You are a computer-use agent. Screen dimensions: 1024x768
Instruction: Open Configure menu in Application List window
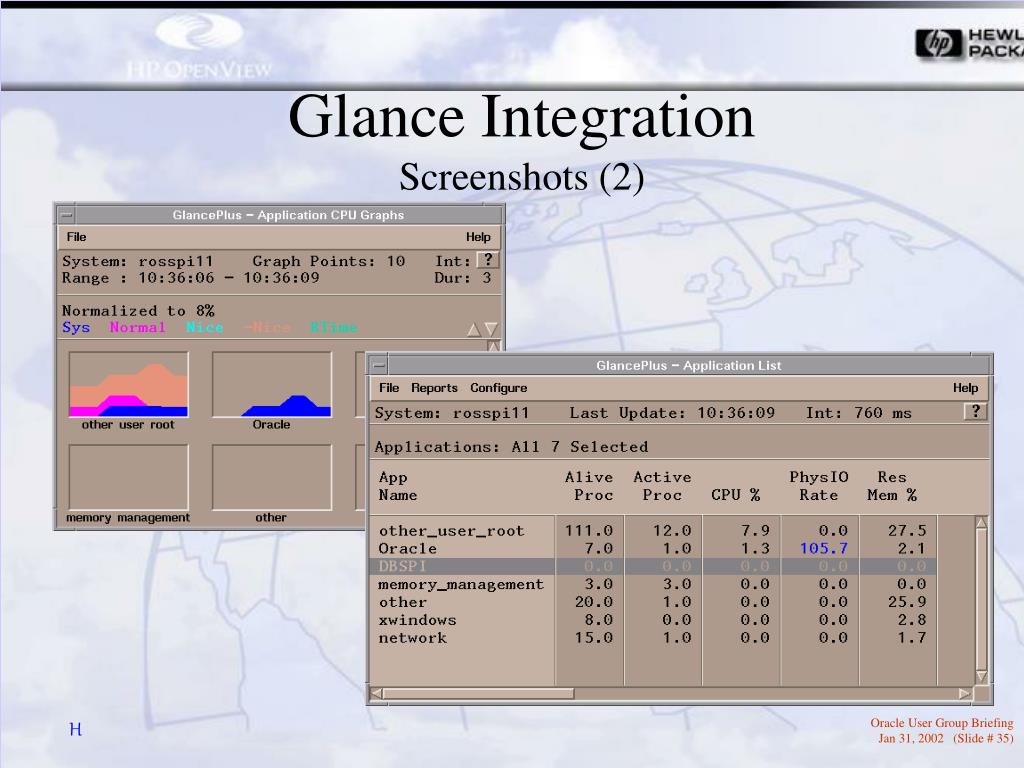point(498,388)
